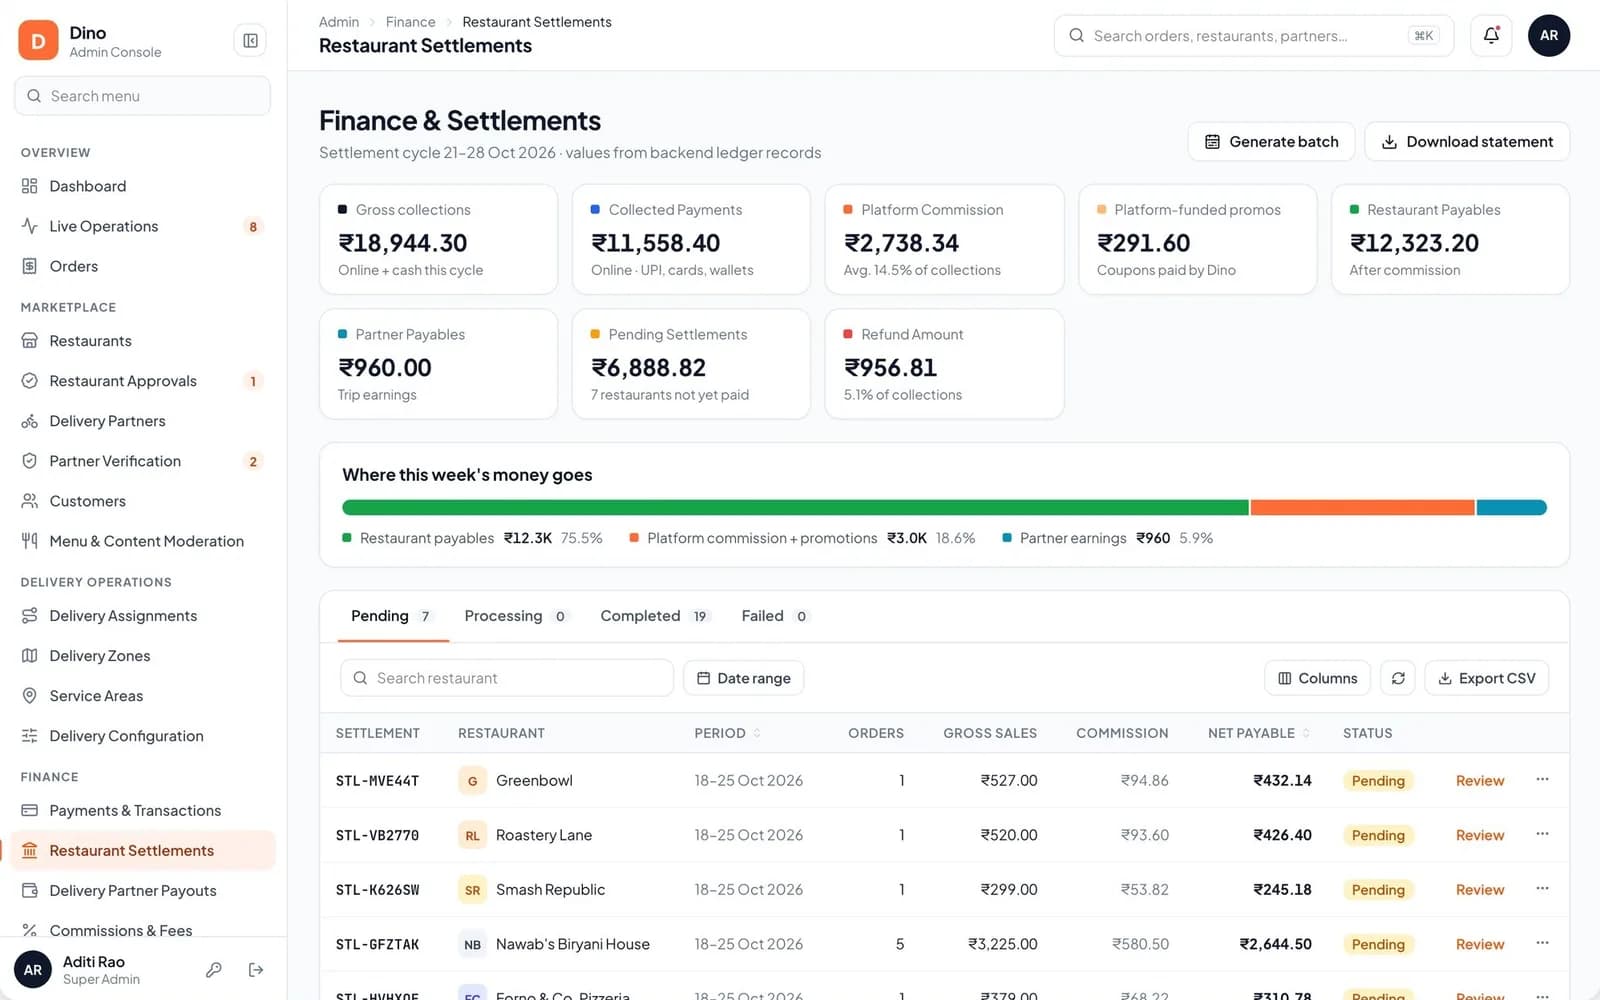1600x1000 pixels.
Task: Click the green Restaurant payables bar segment
Action: coord(795,508)
